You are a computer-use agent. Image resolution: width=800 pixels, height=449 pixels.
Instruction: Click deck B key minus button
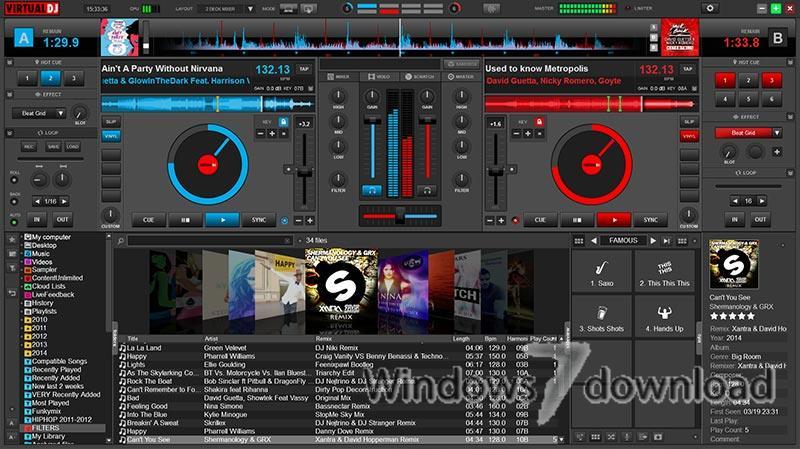516,134
